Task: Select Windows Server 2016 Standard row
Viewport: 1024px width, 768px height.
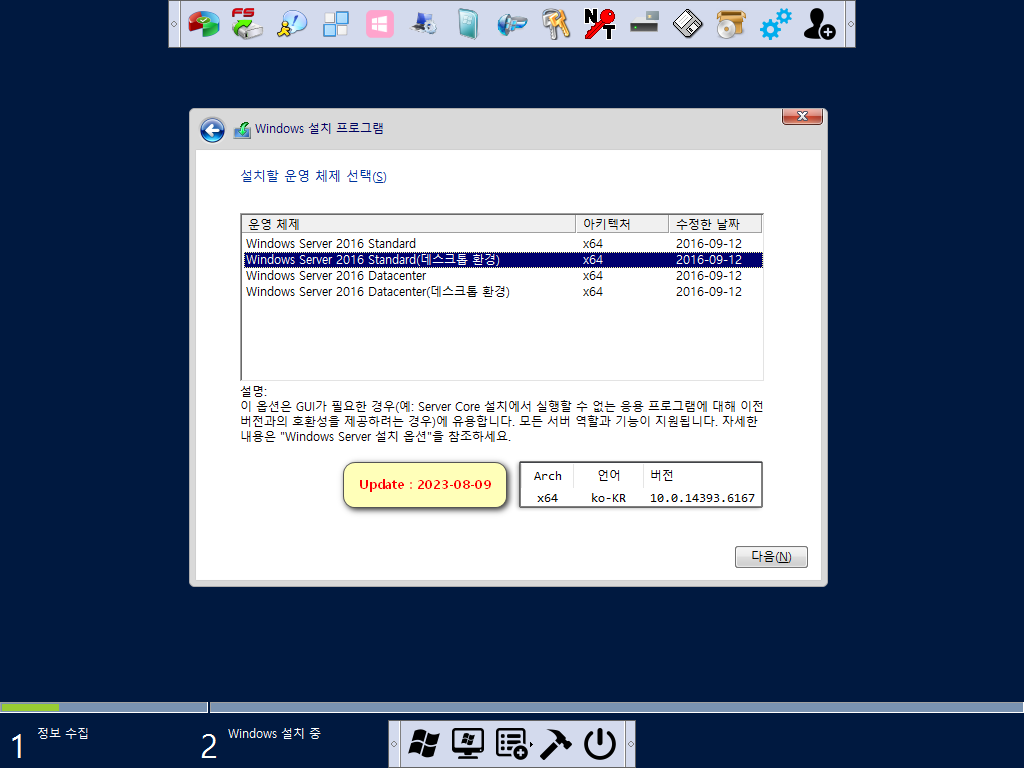Action: point(503,244)
